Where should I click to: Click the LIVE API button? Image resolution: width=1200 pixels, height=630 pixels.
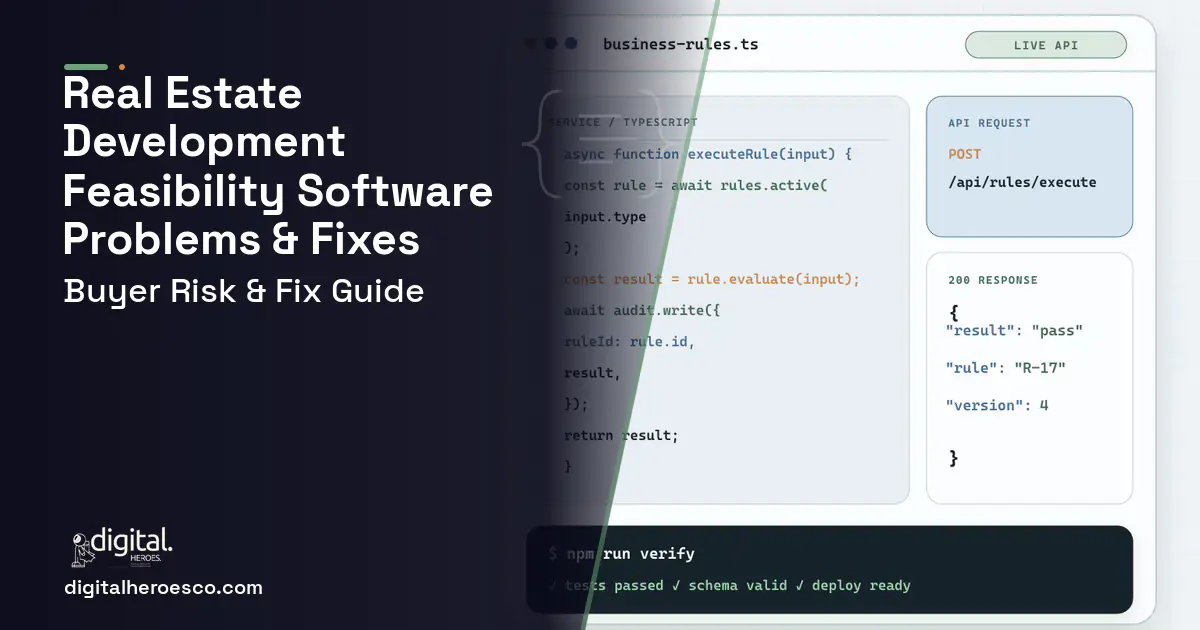pyautogui.click(x=1045, y=45)
